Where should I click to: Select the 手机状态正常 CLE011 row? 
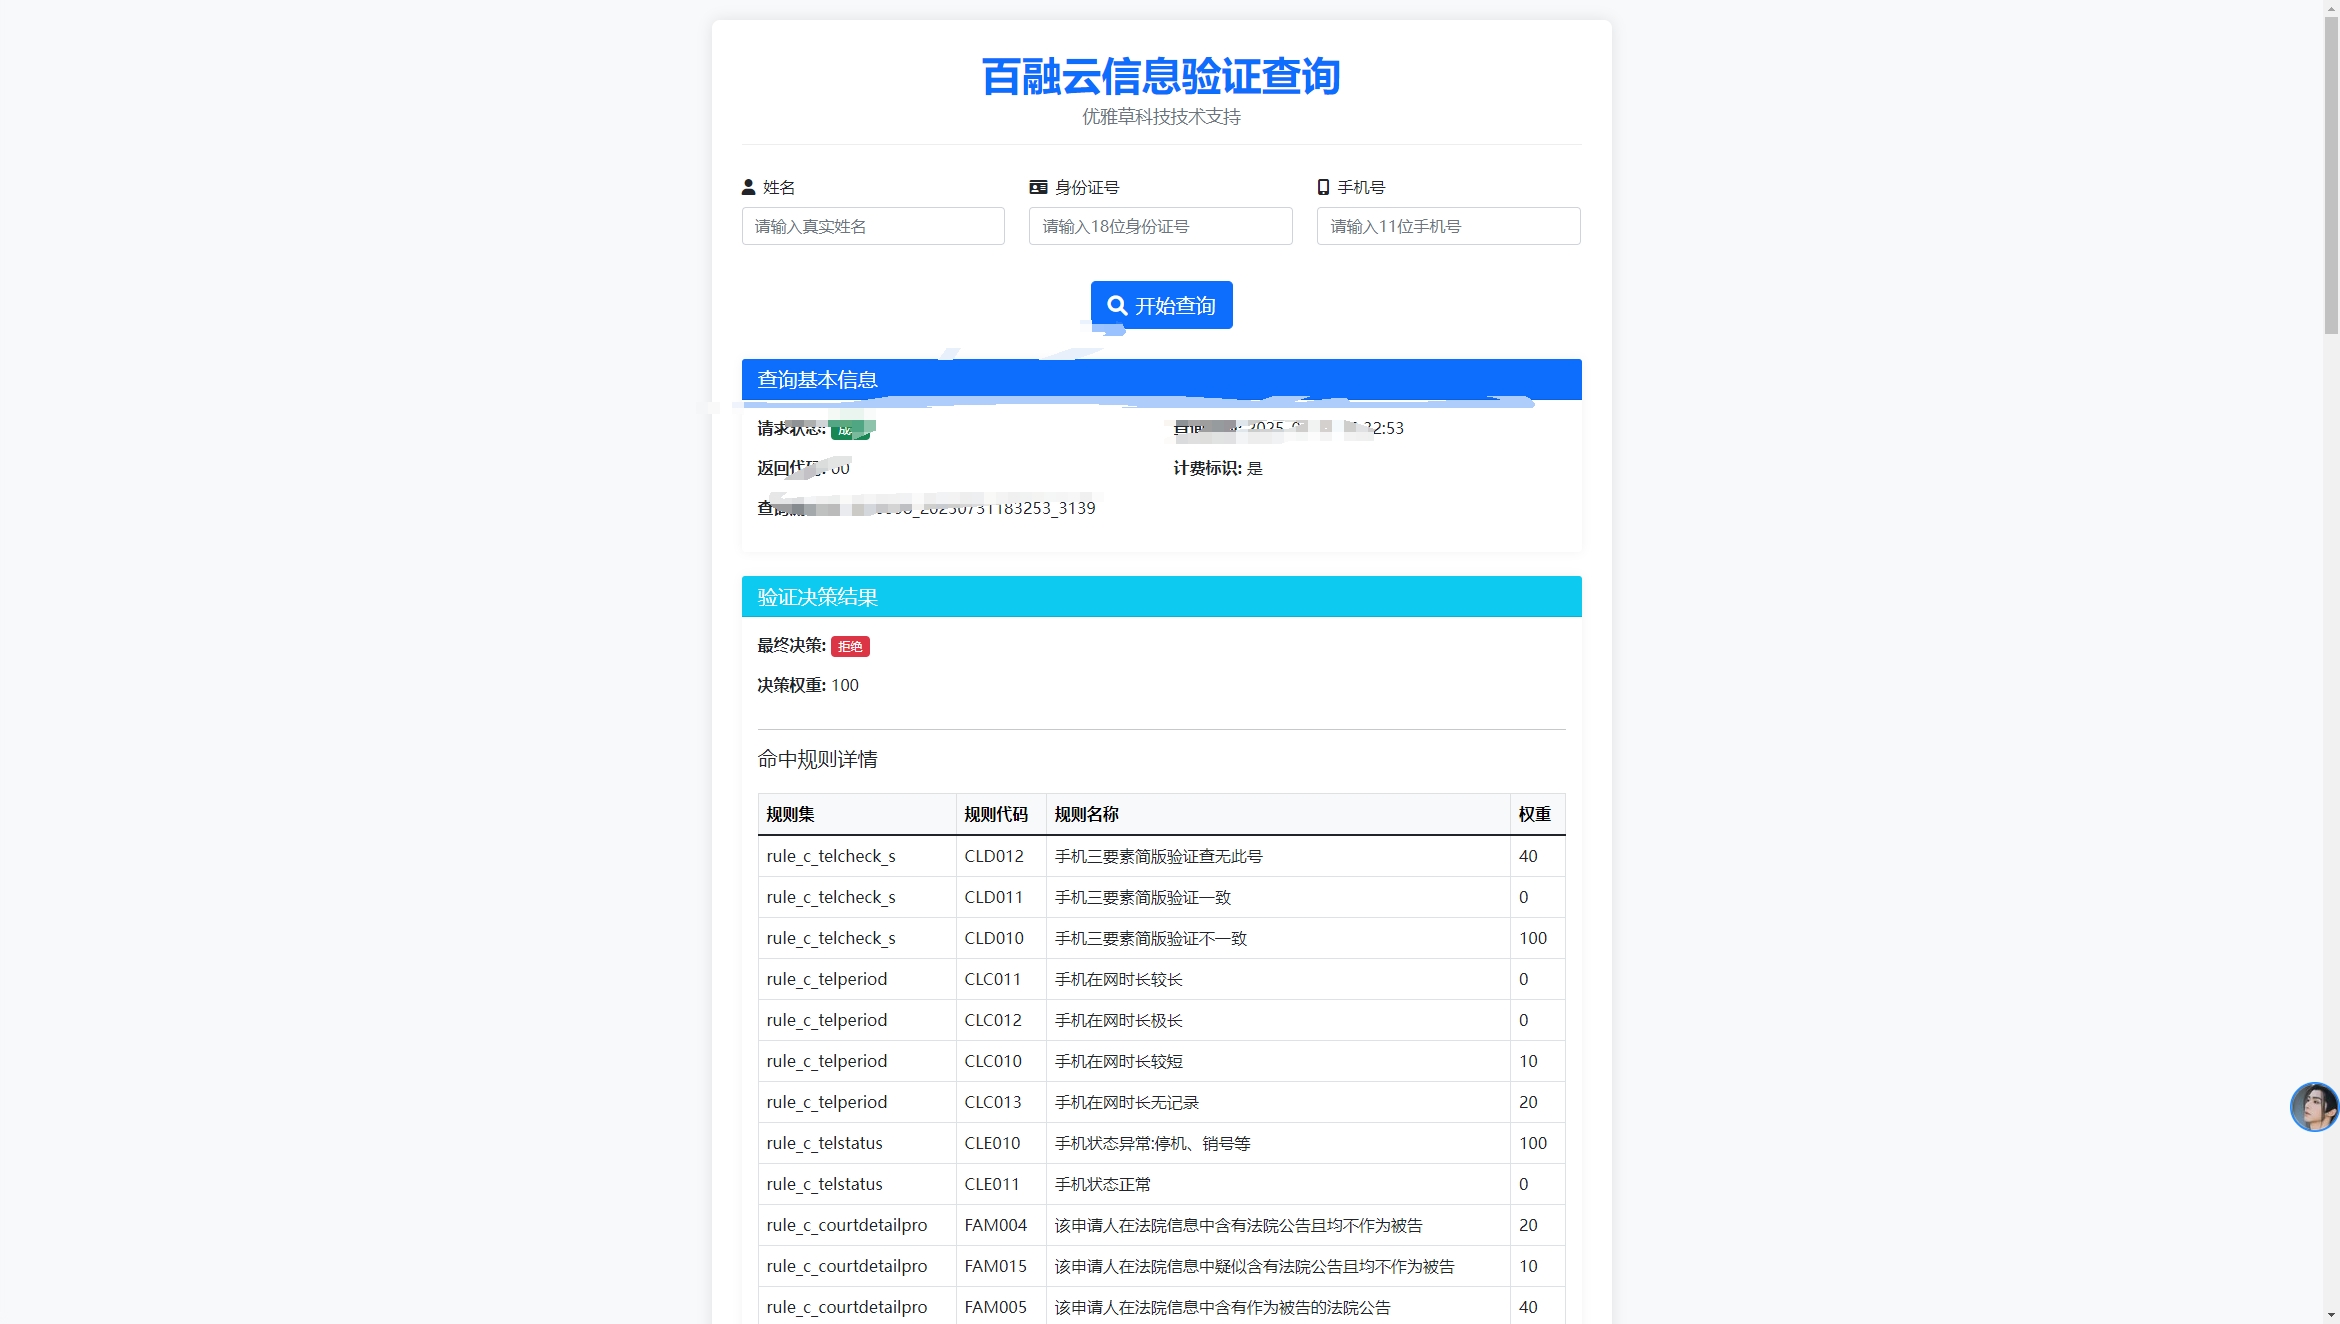click(1160, 1184)
